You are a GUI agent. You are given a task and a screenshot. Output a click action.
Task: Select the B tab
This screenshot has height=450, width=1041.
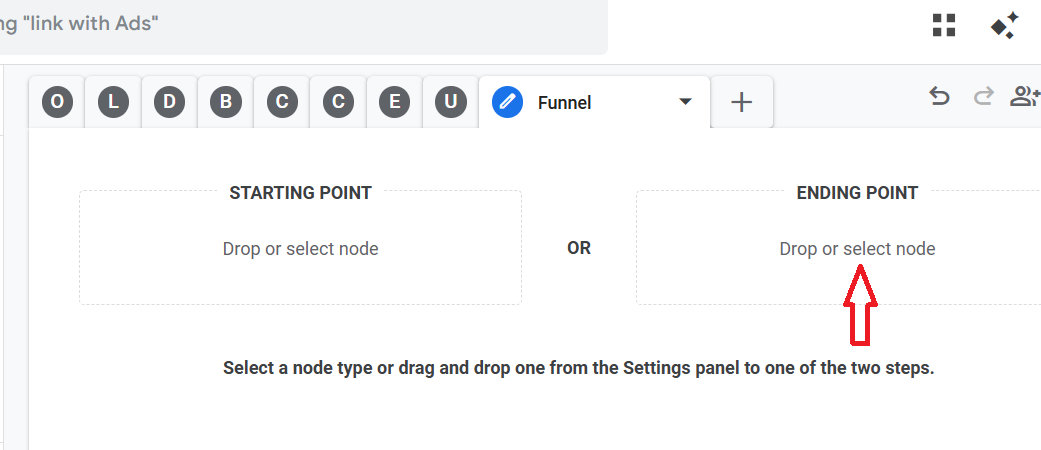point(226,102)
